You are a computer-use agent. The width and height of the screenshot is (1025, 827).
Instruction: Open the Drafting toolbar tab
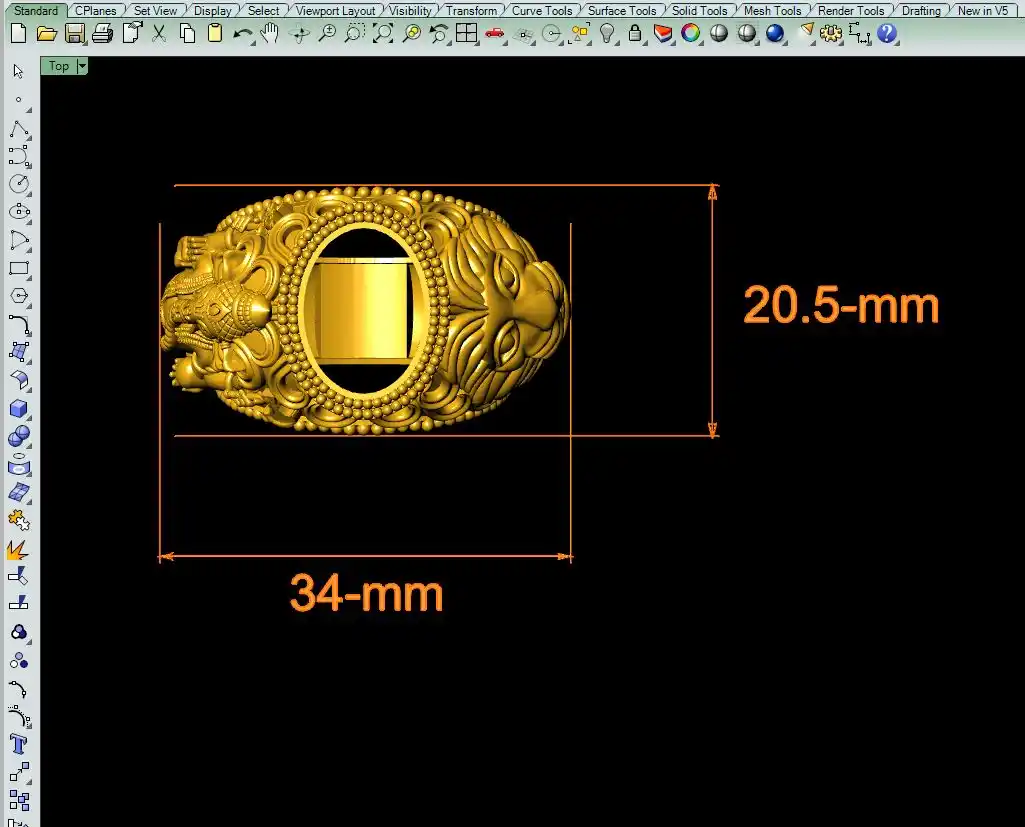click(x=920, y=11)
